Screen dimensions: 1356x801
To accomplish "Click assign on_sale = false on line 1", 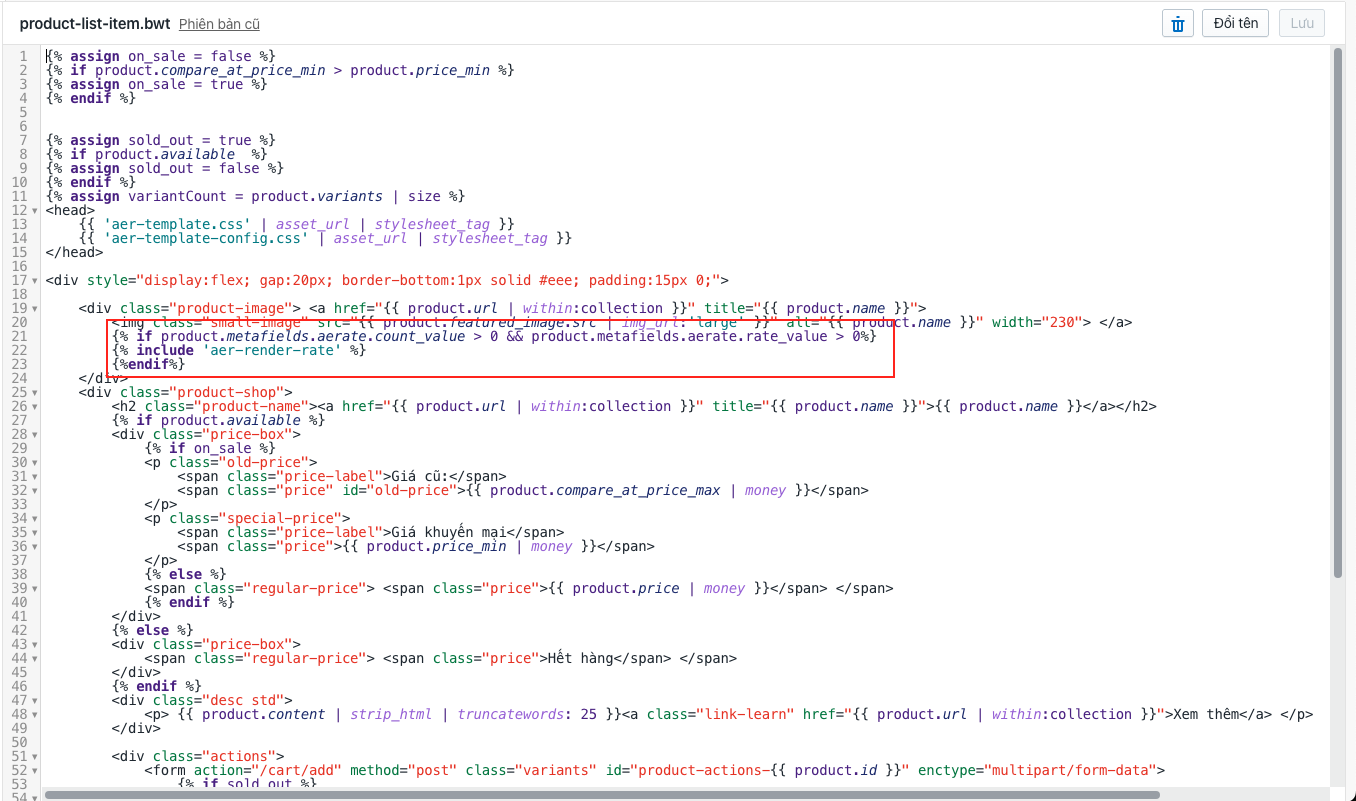I will (x=161, y=57).
